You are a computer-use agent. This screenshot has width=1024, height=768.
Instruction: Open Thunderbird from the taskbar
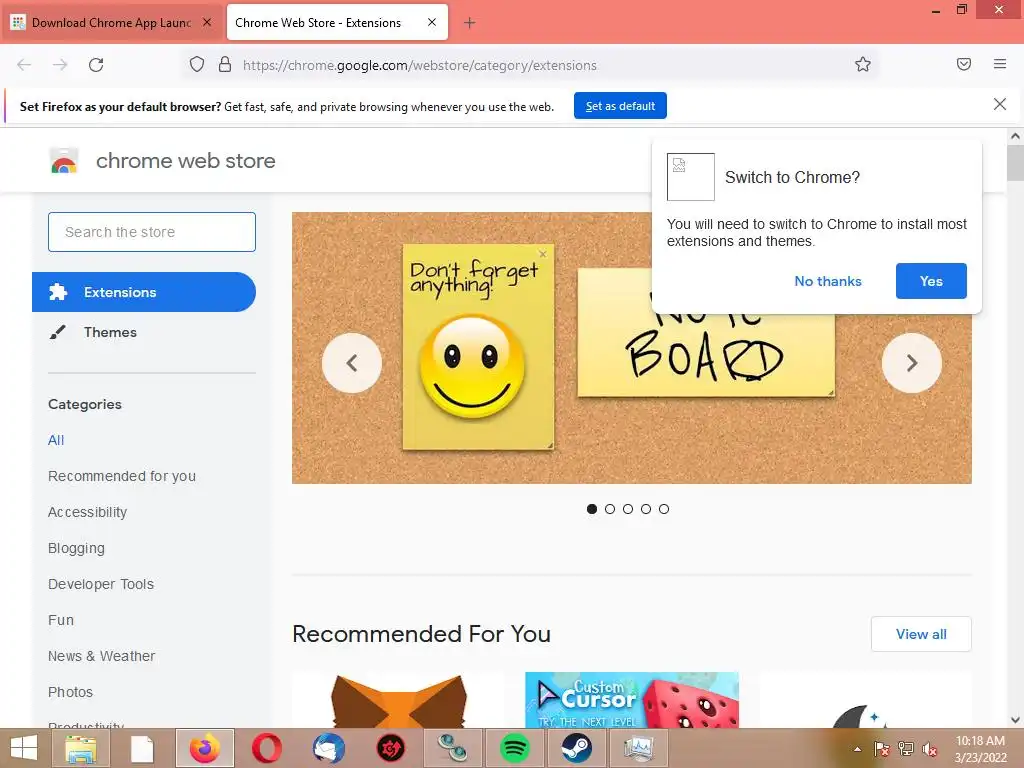click(x=328, y=748)
